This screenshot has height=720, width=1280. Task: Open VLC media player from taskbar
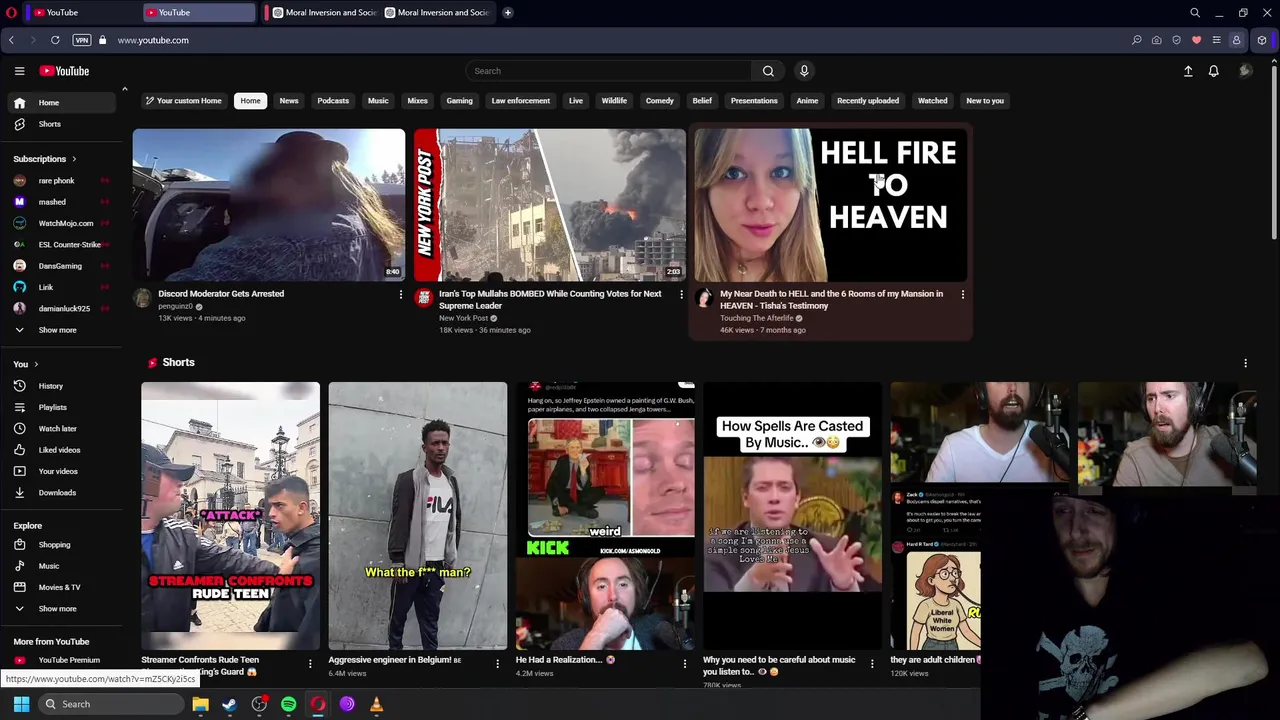pos(376,704)
